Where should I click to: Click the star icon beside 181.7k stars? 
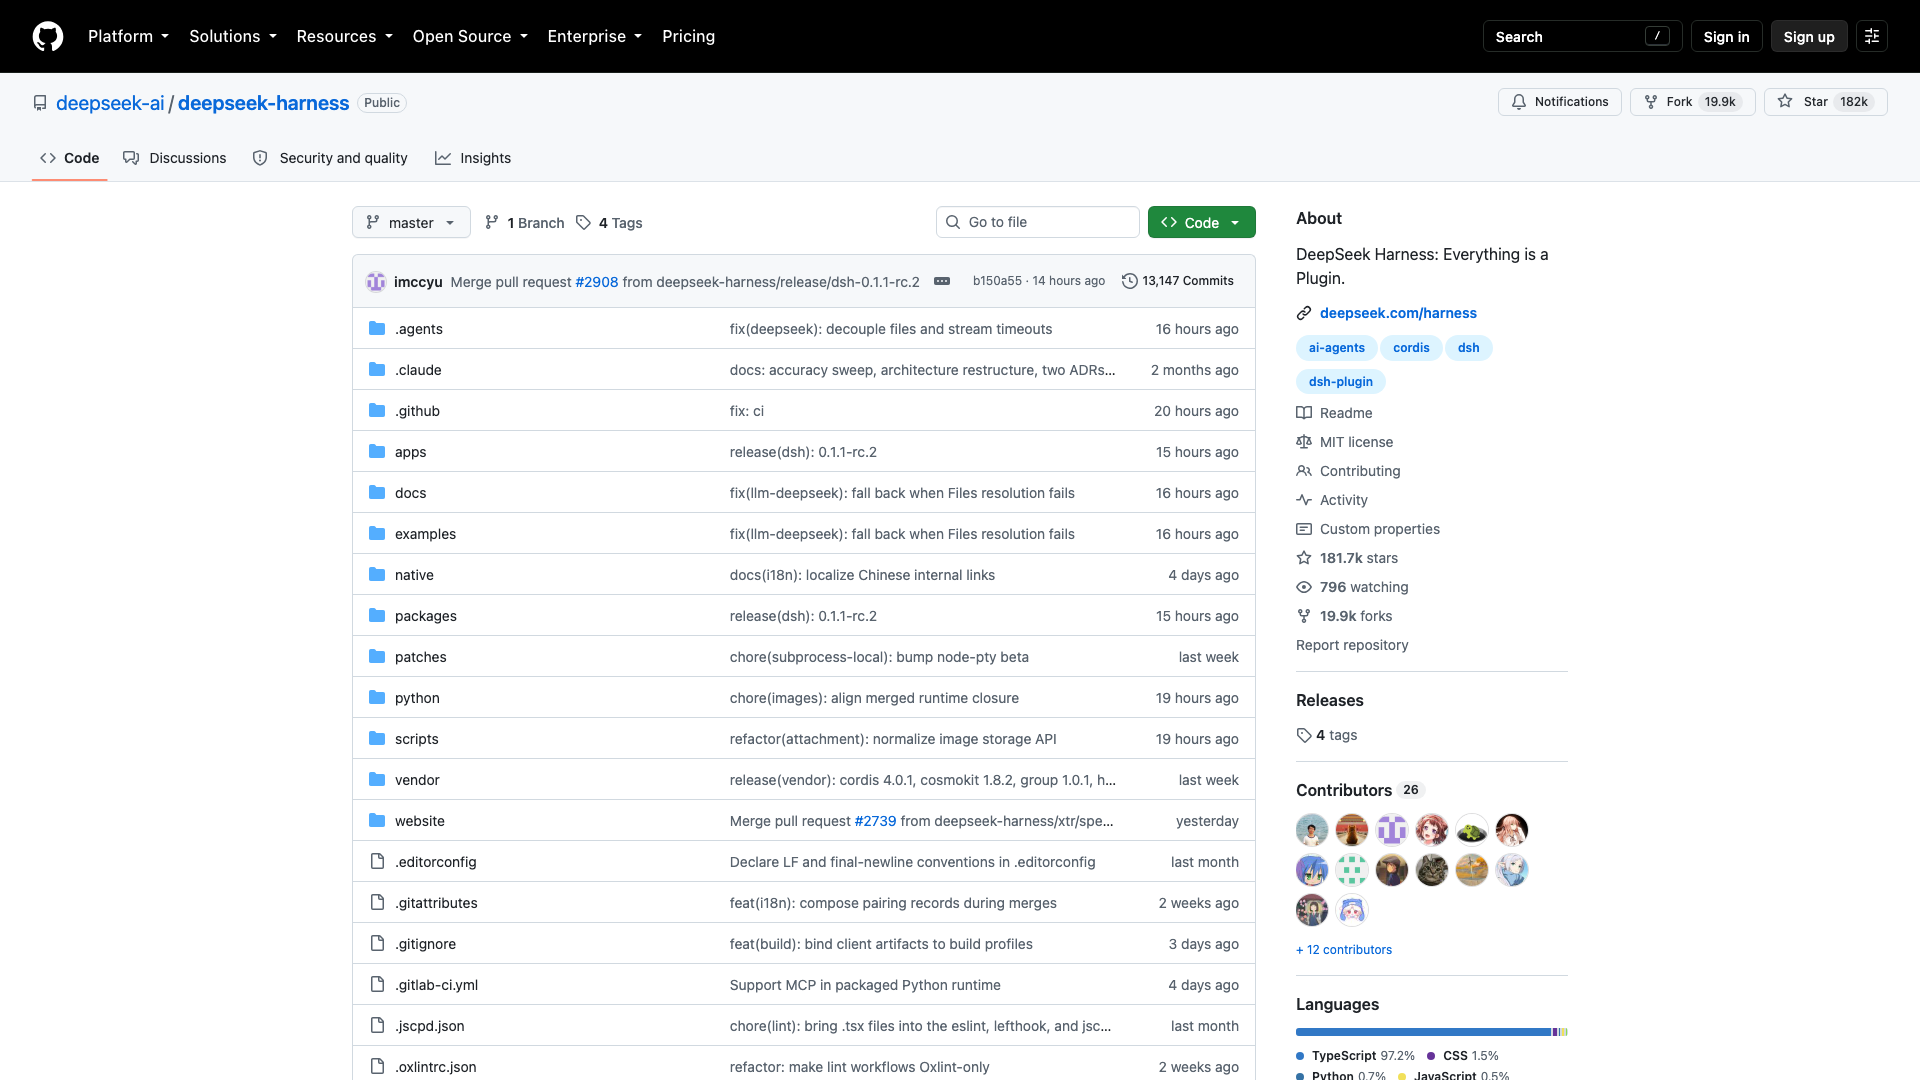1304,558
